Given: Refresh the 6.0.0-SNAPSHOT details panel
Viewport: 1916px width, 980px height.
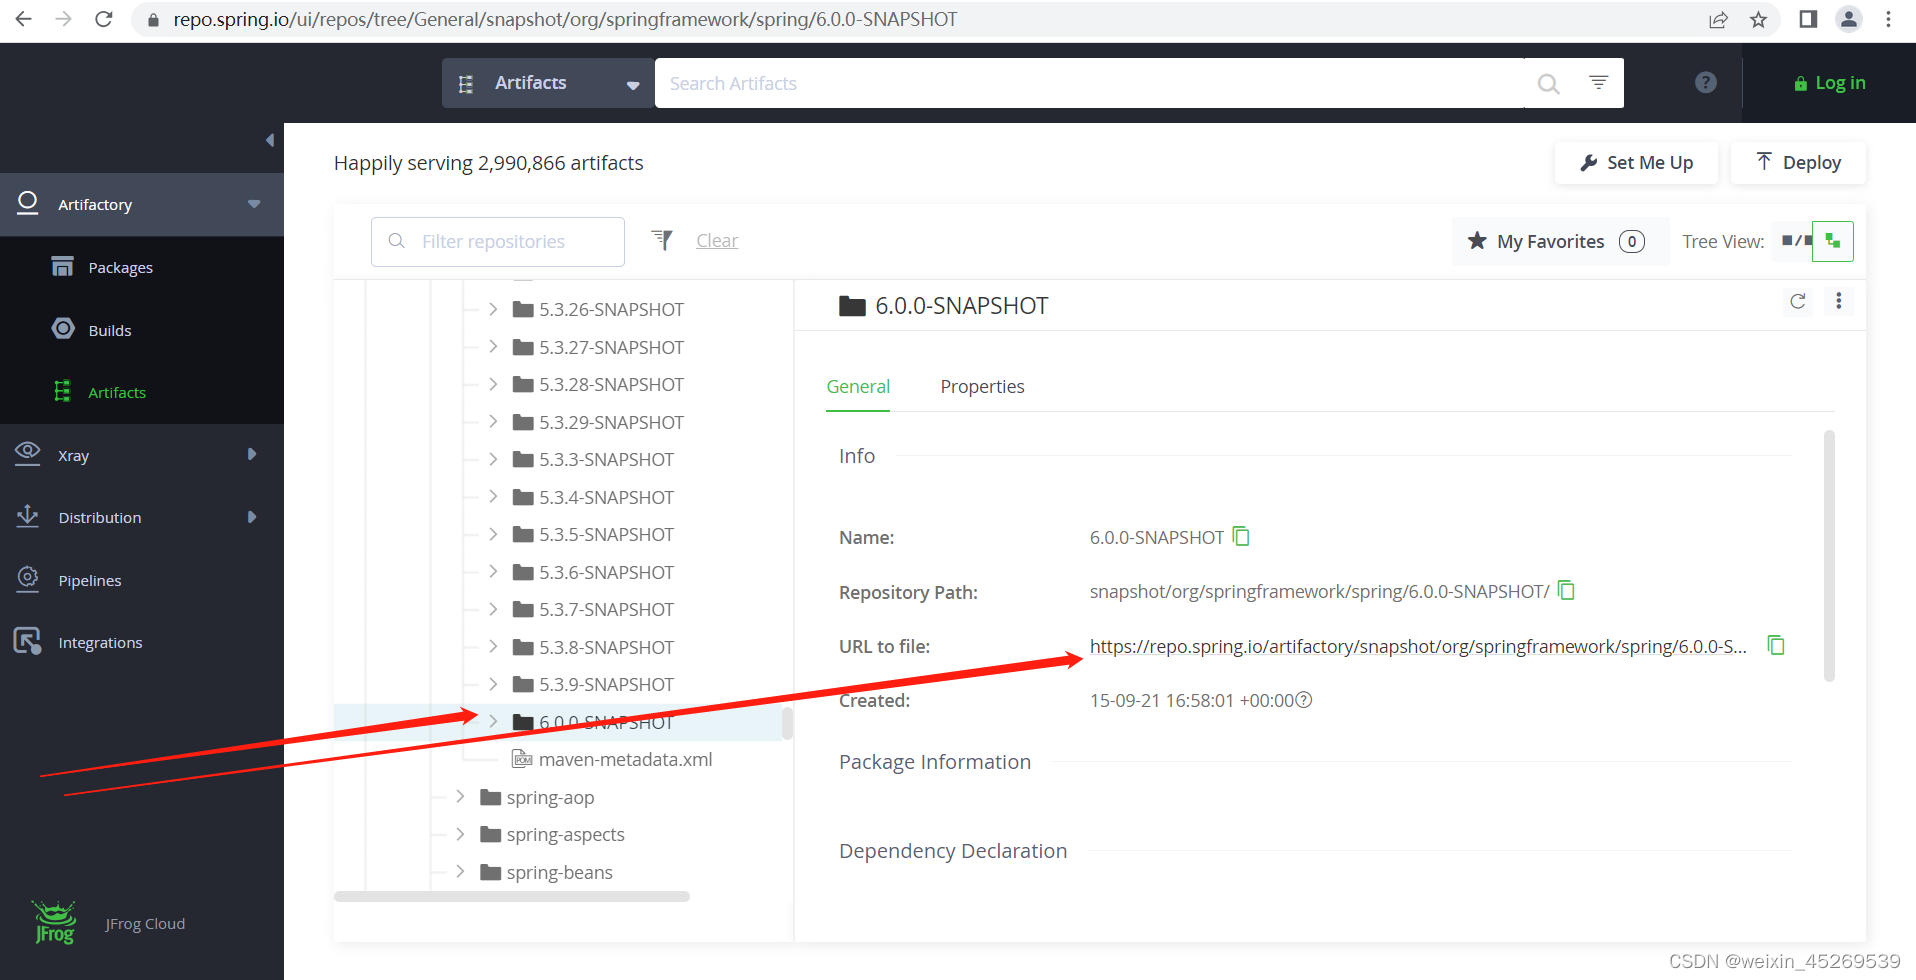Looking at the screenshot, I should tap(1798, 301).
